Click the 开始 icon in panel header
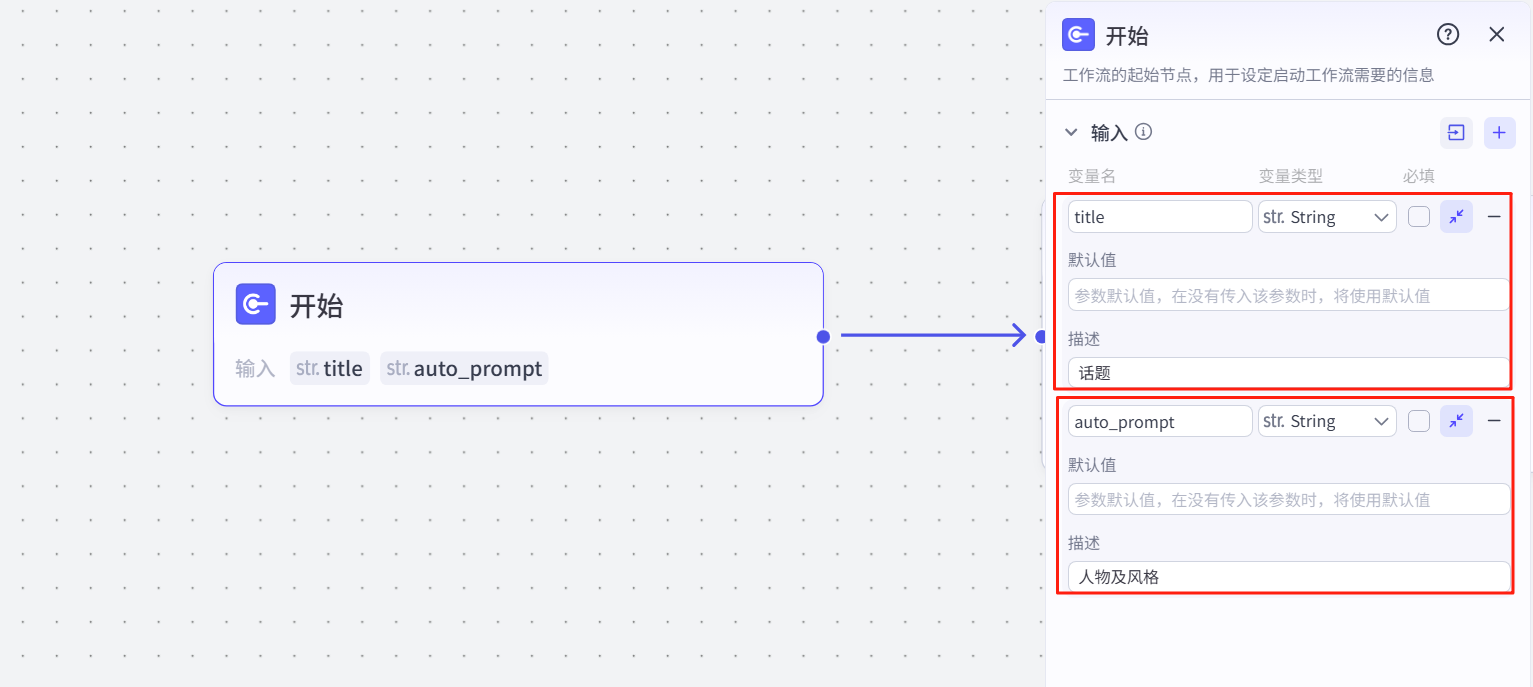1533x687 pixels. [x=1078, y=35]
